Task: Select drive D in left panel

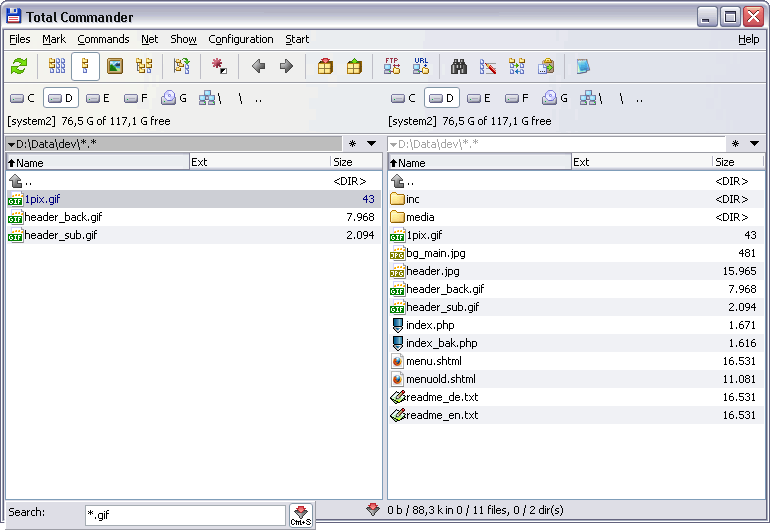Action: [61, 98]
